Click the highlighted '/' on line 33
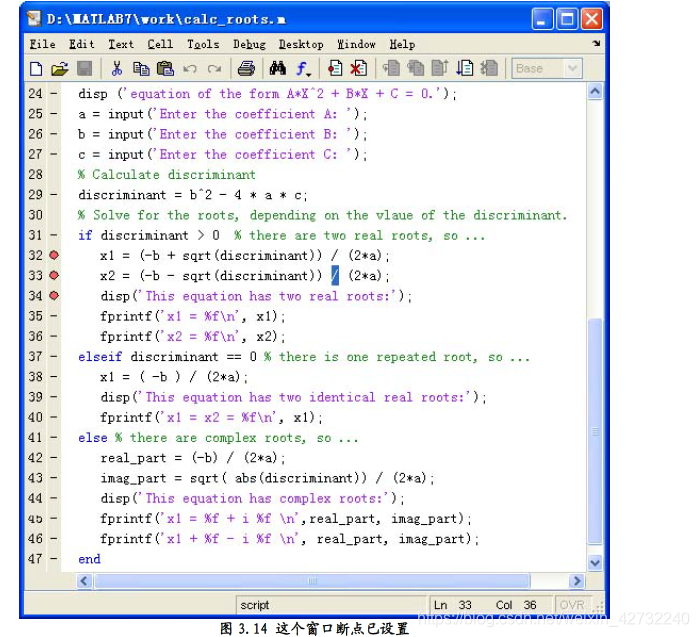 335,275
